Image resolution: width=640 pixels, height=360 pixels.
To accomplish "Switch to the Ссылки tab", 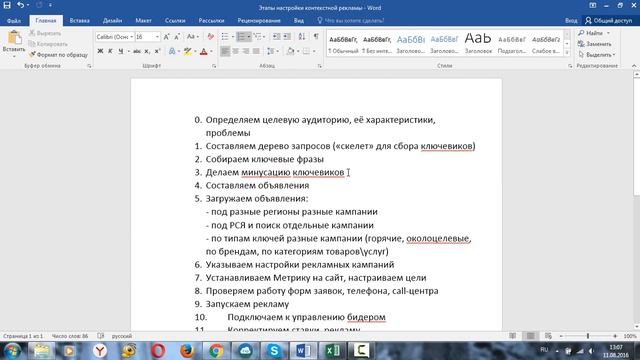I will click(x=175, y=20).
